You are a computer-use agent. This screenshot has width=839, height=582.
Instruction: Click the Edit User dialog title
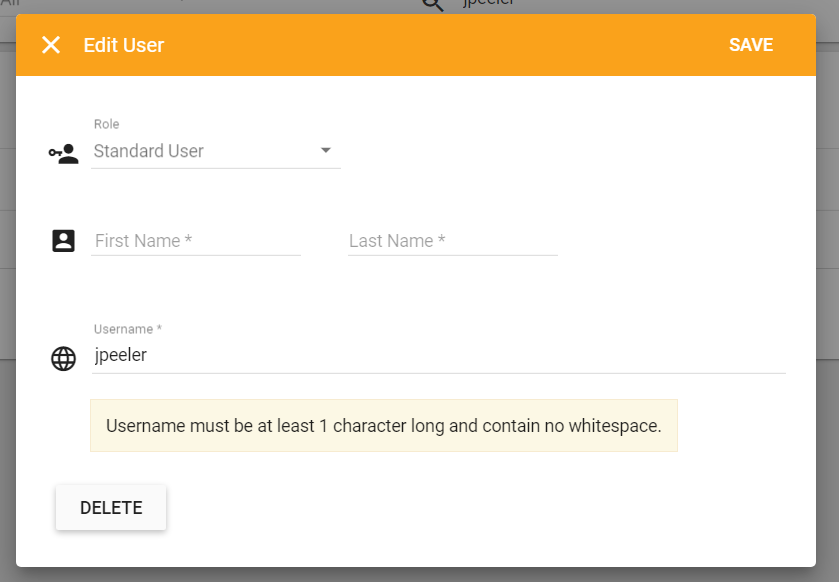[x=123, y=45]
